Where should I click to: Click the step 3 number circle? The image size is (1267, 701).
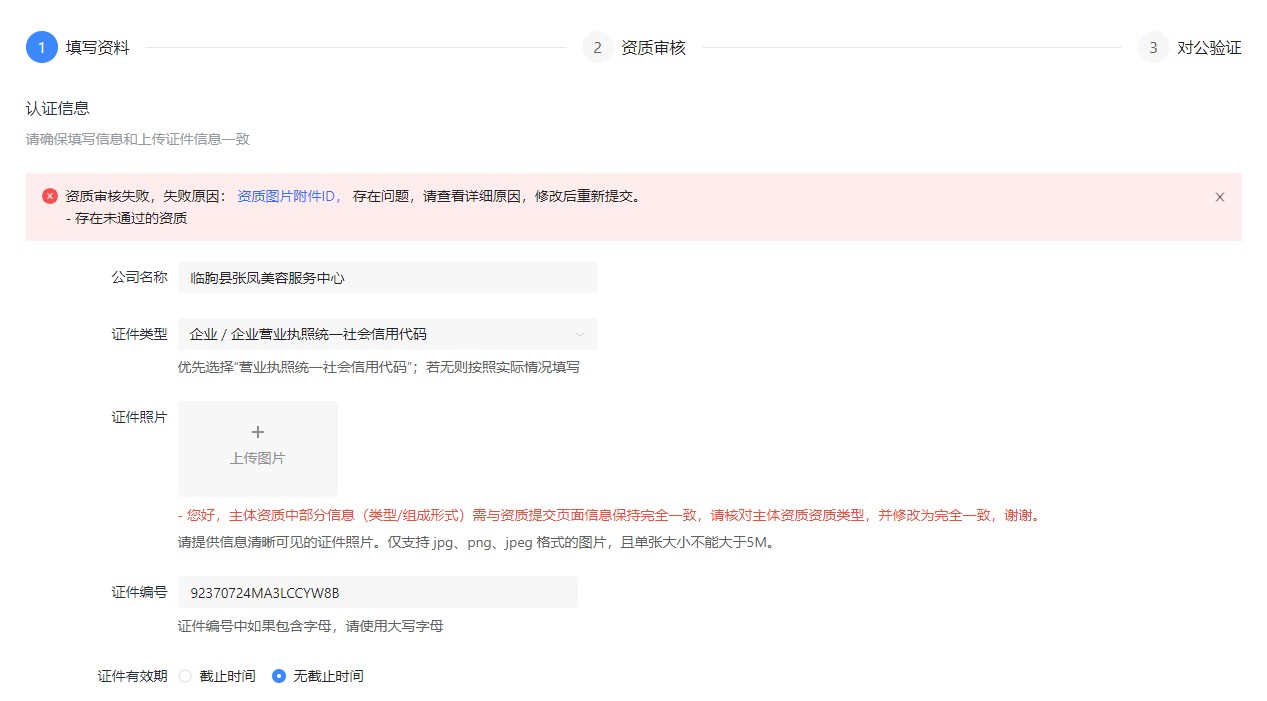(x=1153, y=47)
